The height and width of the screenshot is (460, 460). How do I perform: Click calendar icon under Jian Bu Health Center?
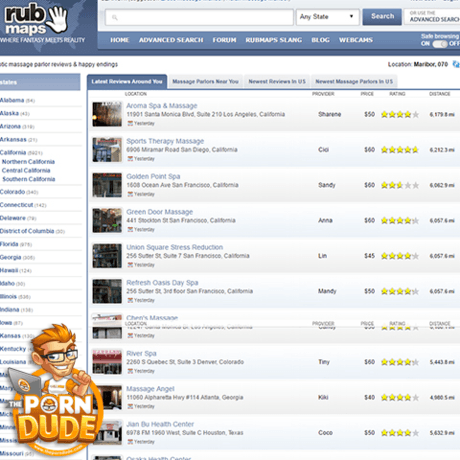(130, 442)
